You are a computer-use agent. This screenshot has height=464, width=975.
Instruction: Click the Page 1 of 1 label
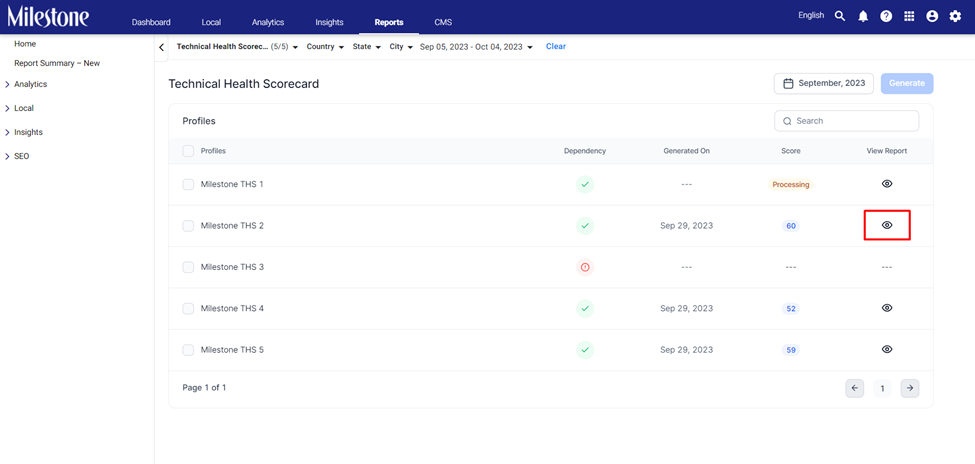pyautogui.click(x=205, y=387)
